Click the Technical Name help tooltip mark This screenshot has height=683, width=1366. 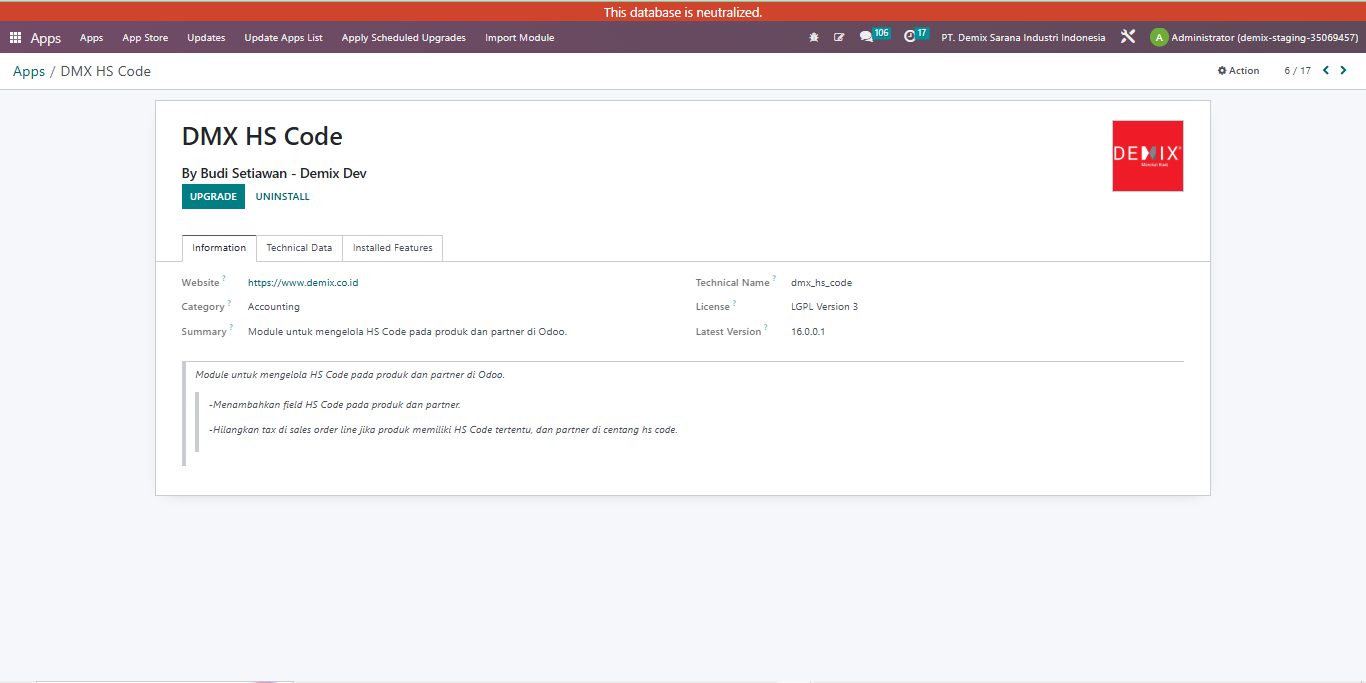pyautogui.click(x=774, y=279)
